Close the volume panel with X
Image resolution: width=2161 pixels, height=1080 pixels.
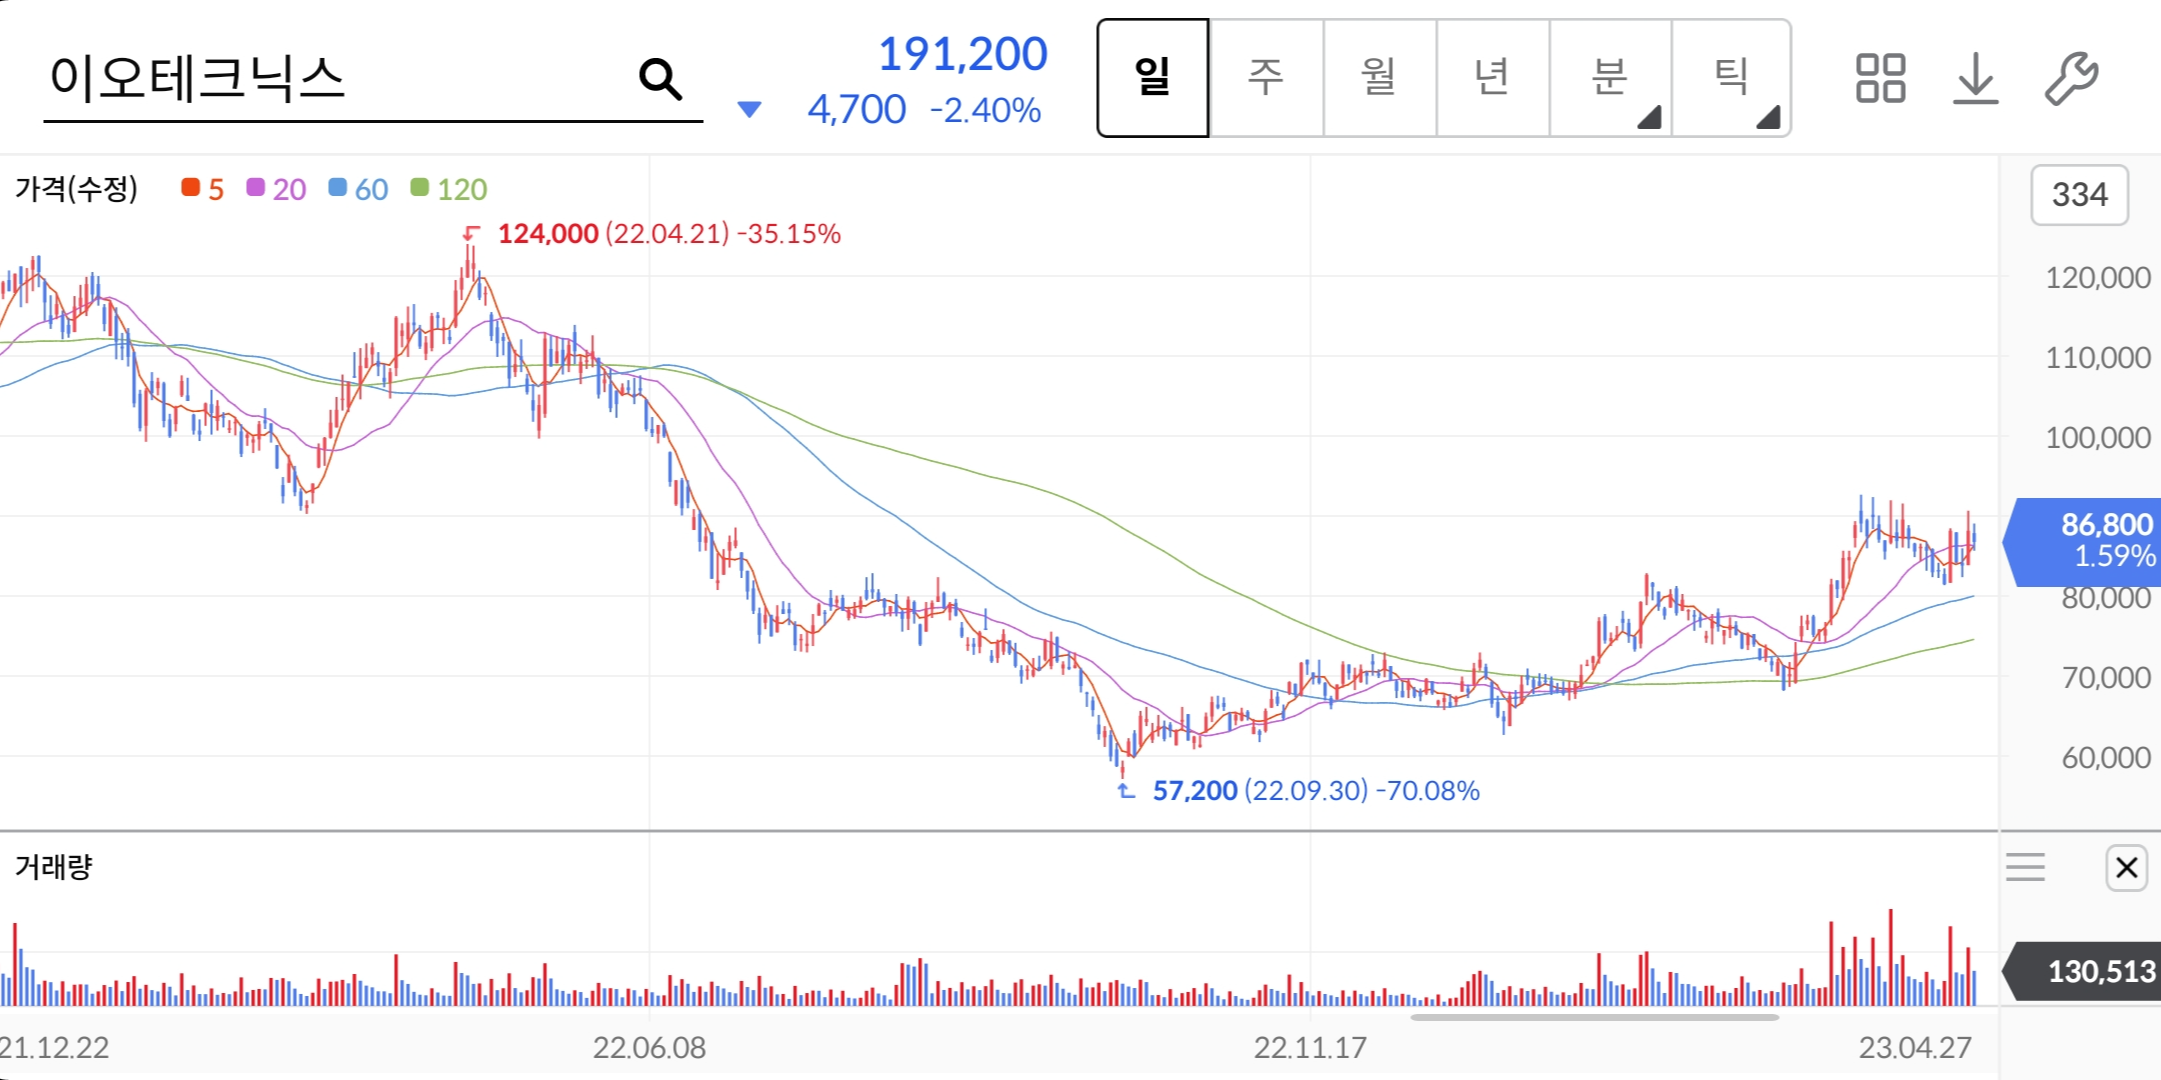(2126, 867)
